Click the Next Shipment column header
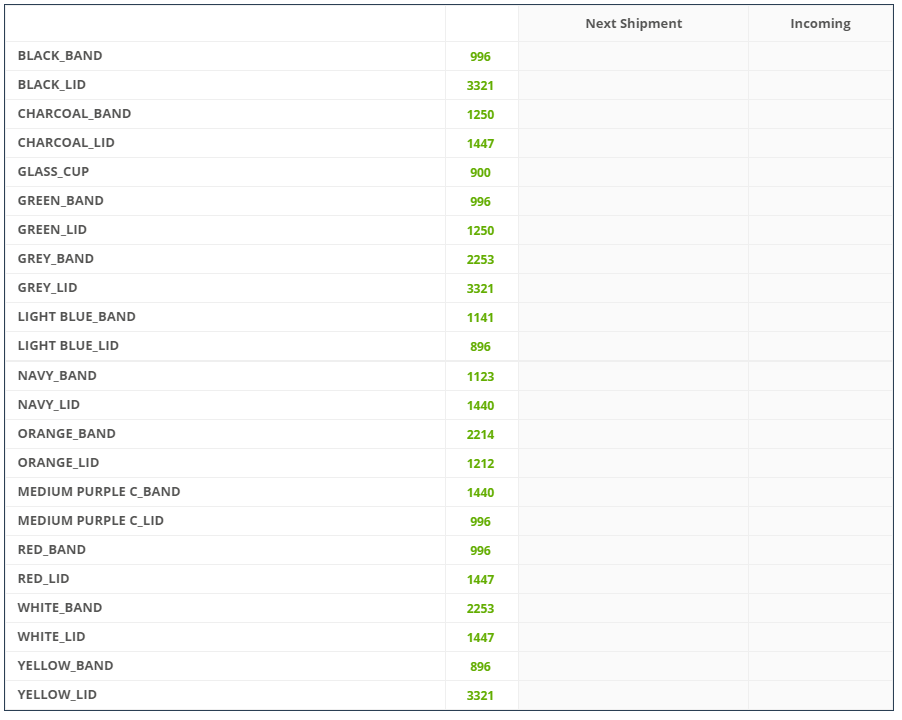Viewport: 902px width, 720px height. (x=633, y=24)
